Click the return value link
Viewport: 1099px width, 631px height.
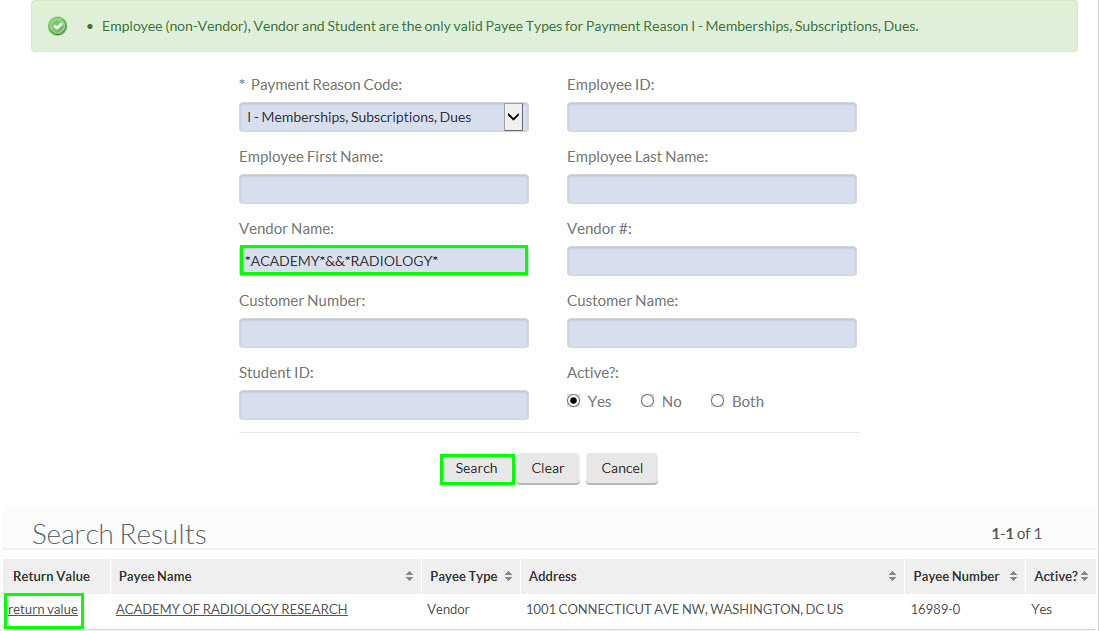point(43,610)
